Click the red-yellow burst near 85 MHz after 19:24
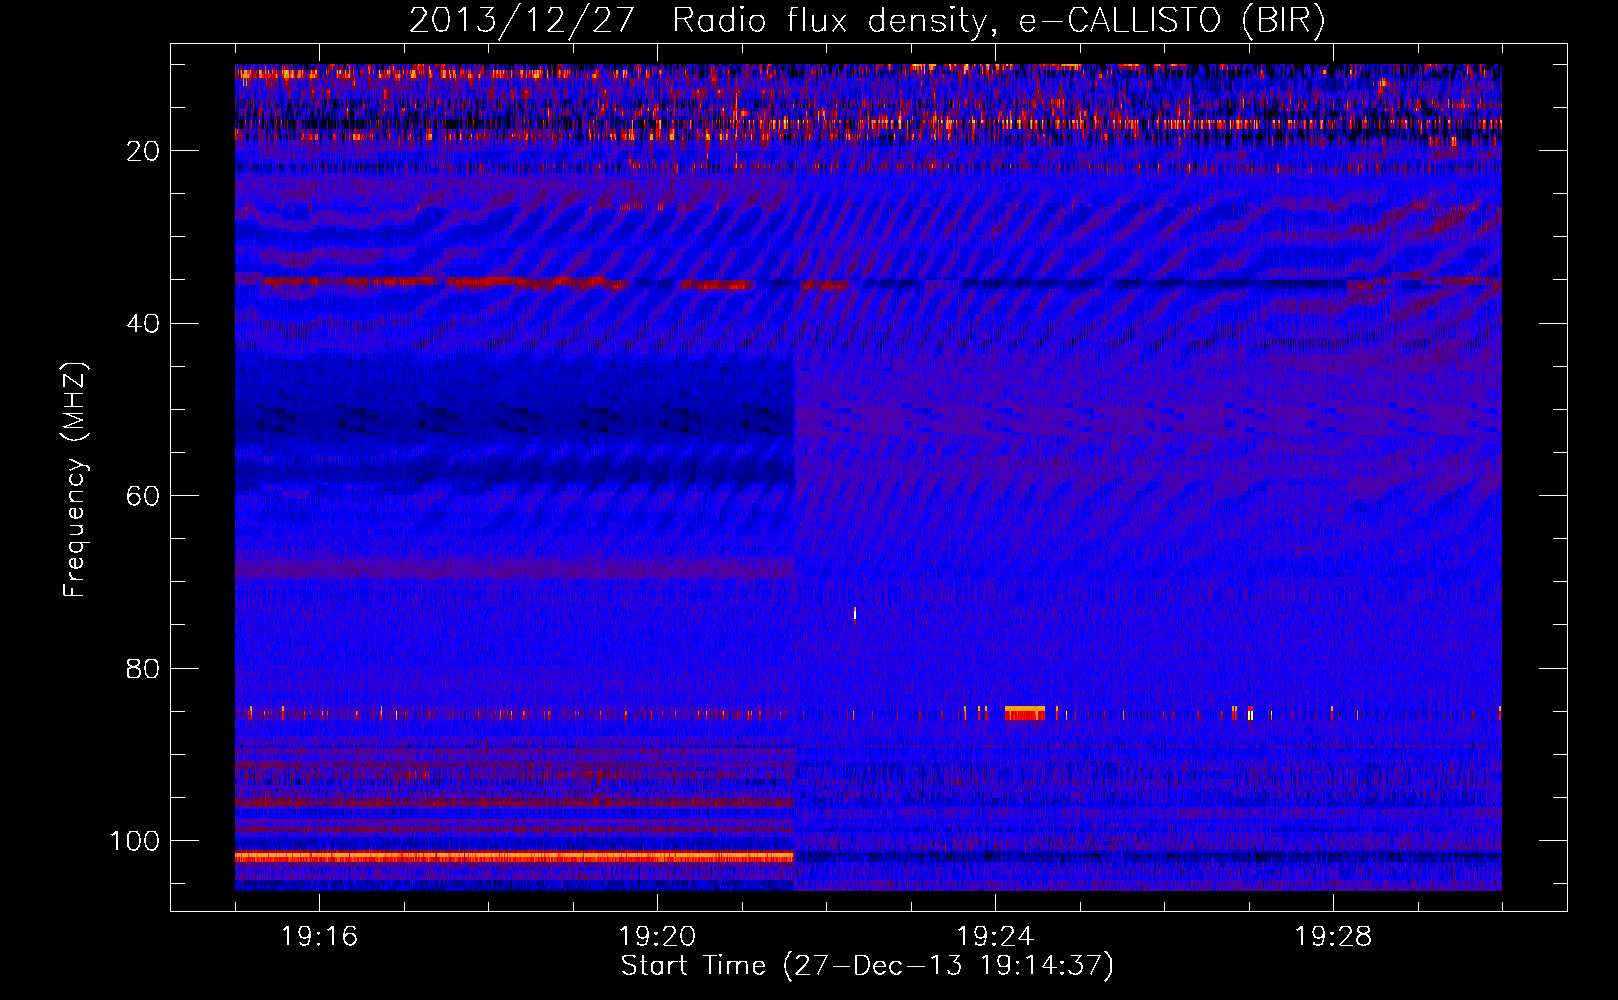 1025,713
